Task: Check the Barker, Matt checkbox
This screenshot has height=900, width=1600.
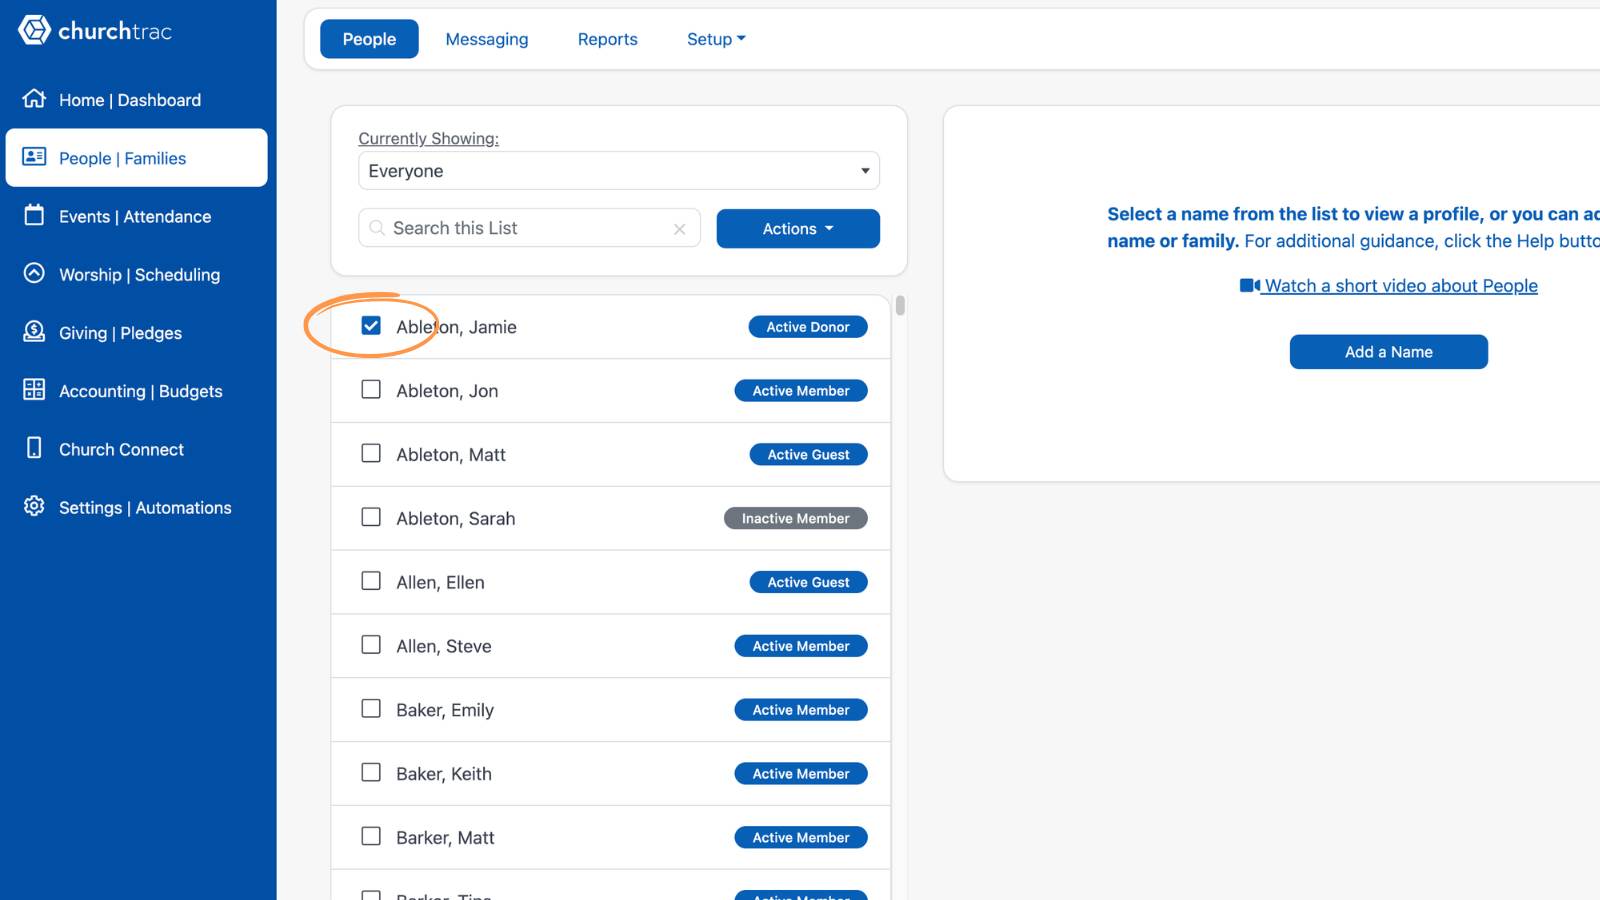Action: (371, 836)
